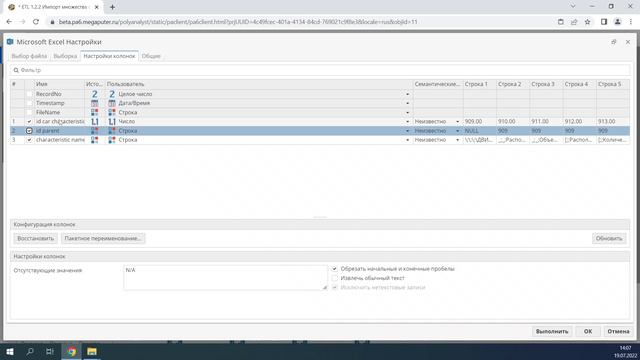
Task: Click source integer type icon for RecordNo
Action: tap(95, 94)
